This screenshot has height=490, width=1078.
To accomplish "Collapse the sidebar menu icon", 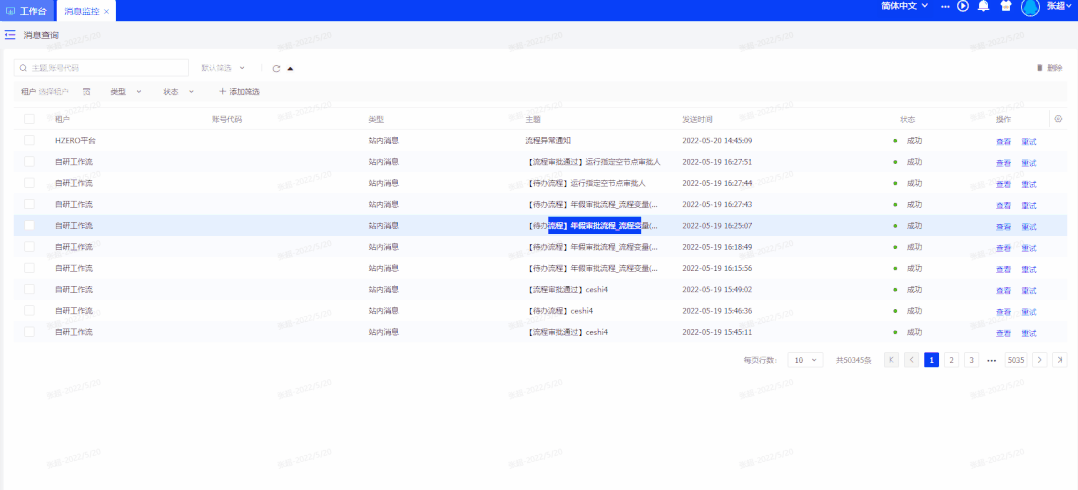I will (x=10, y=35).
